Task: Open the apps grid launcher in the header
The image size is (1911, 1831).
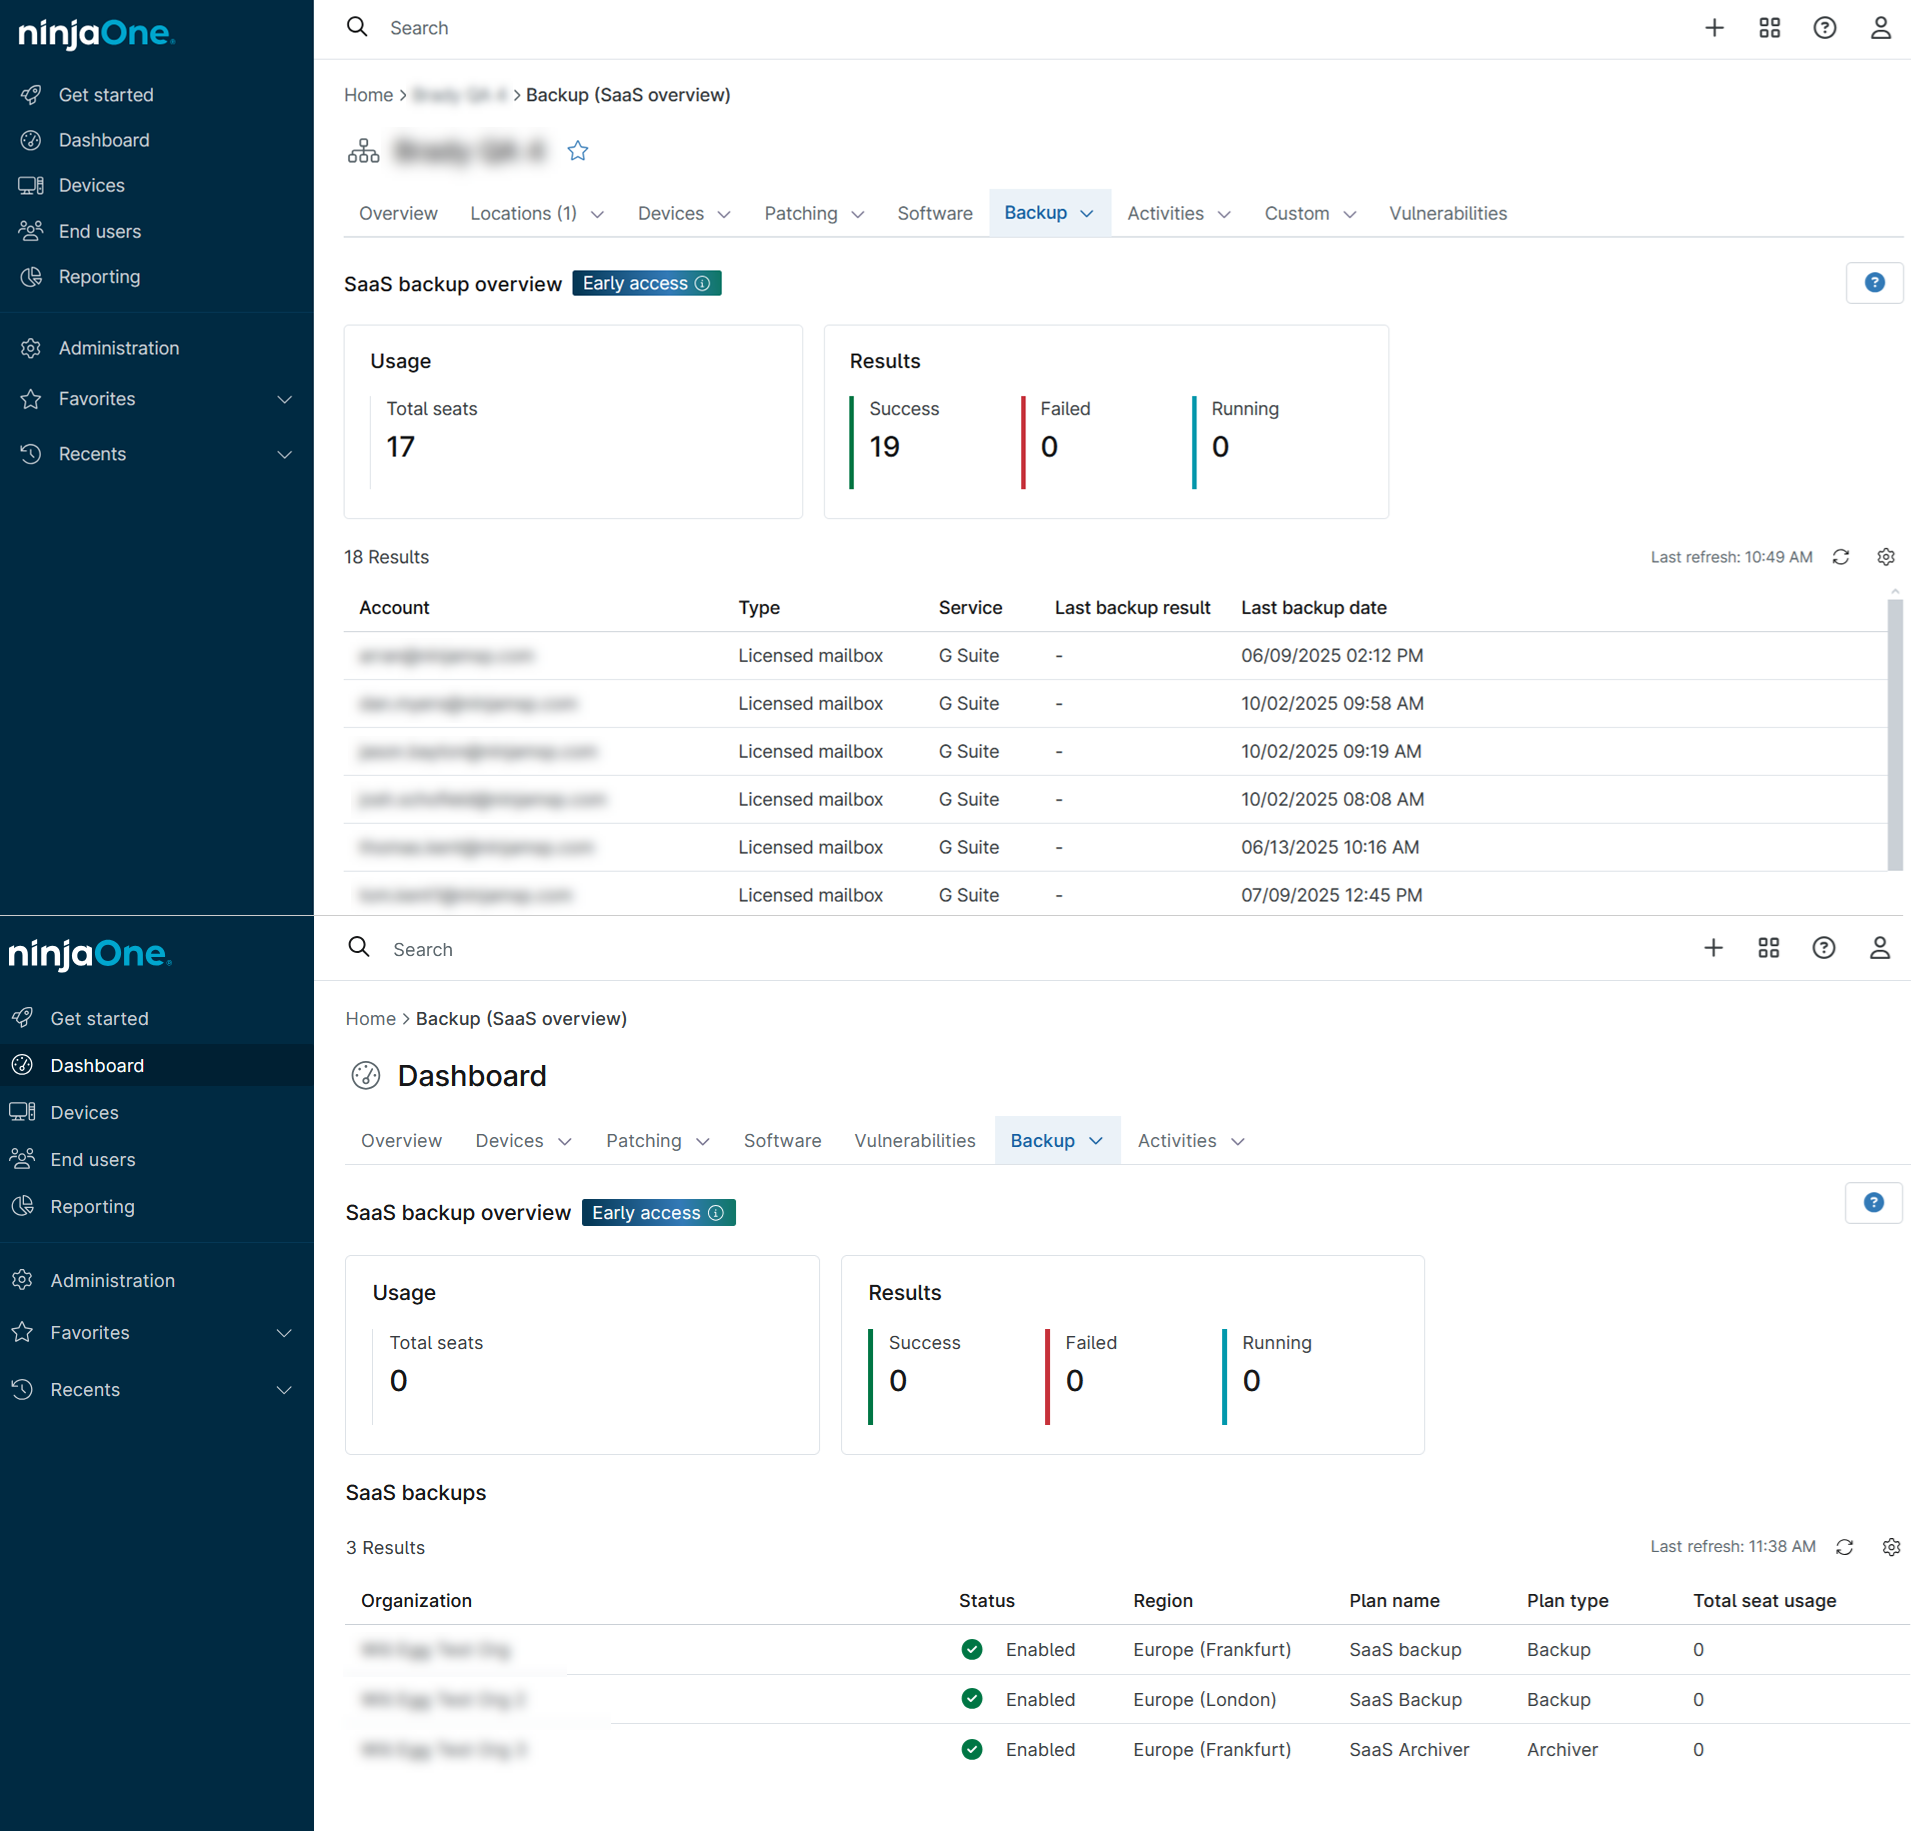Action: click(x=1768, y=28)
